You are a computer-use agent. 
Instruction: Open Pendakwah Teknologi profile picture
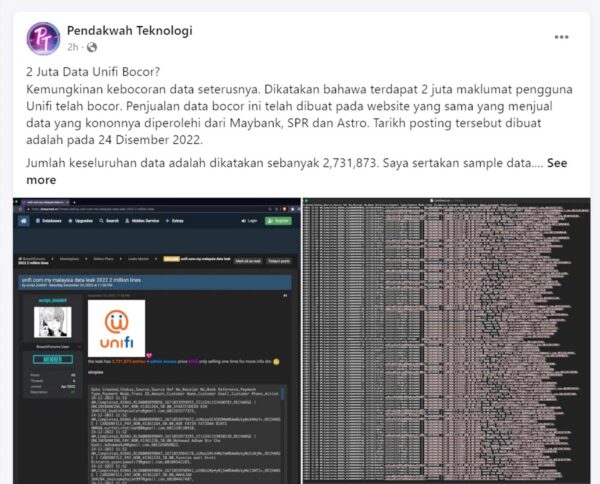tap(42, 38)
